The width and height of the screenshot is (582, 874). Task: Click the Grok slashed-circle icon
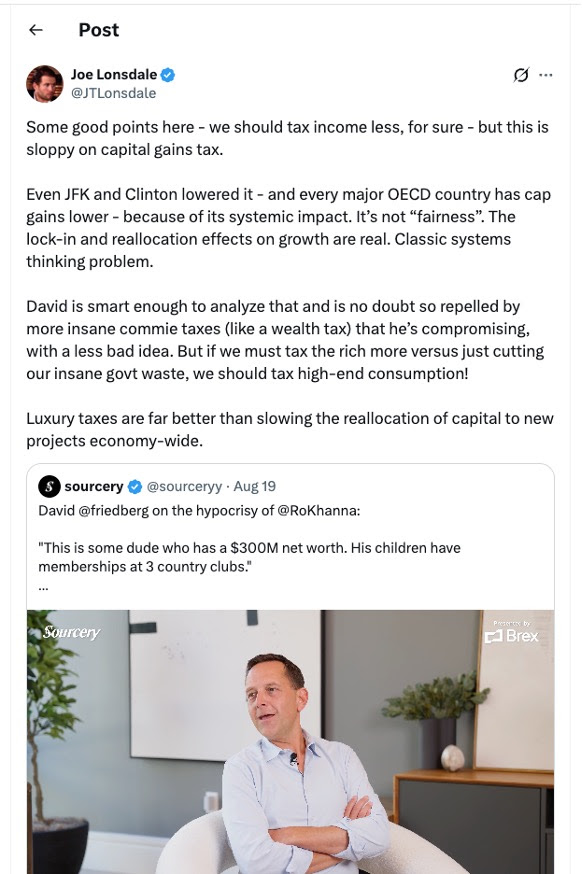[521, 75]
